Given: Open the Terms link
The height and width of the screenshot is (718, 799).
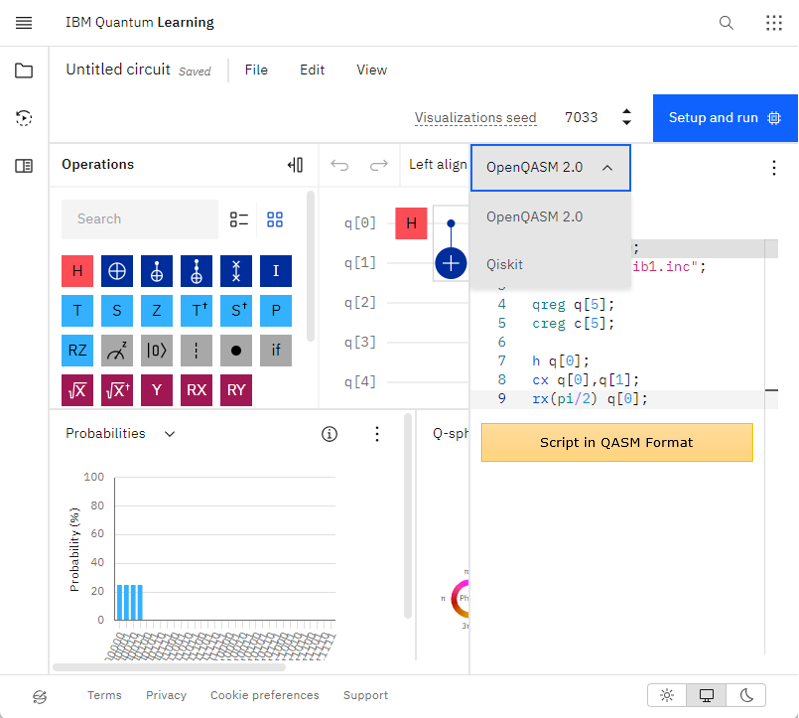Looking at the screenshot, I should [104, 695].
